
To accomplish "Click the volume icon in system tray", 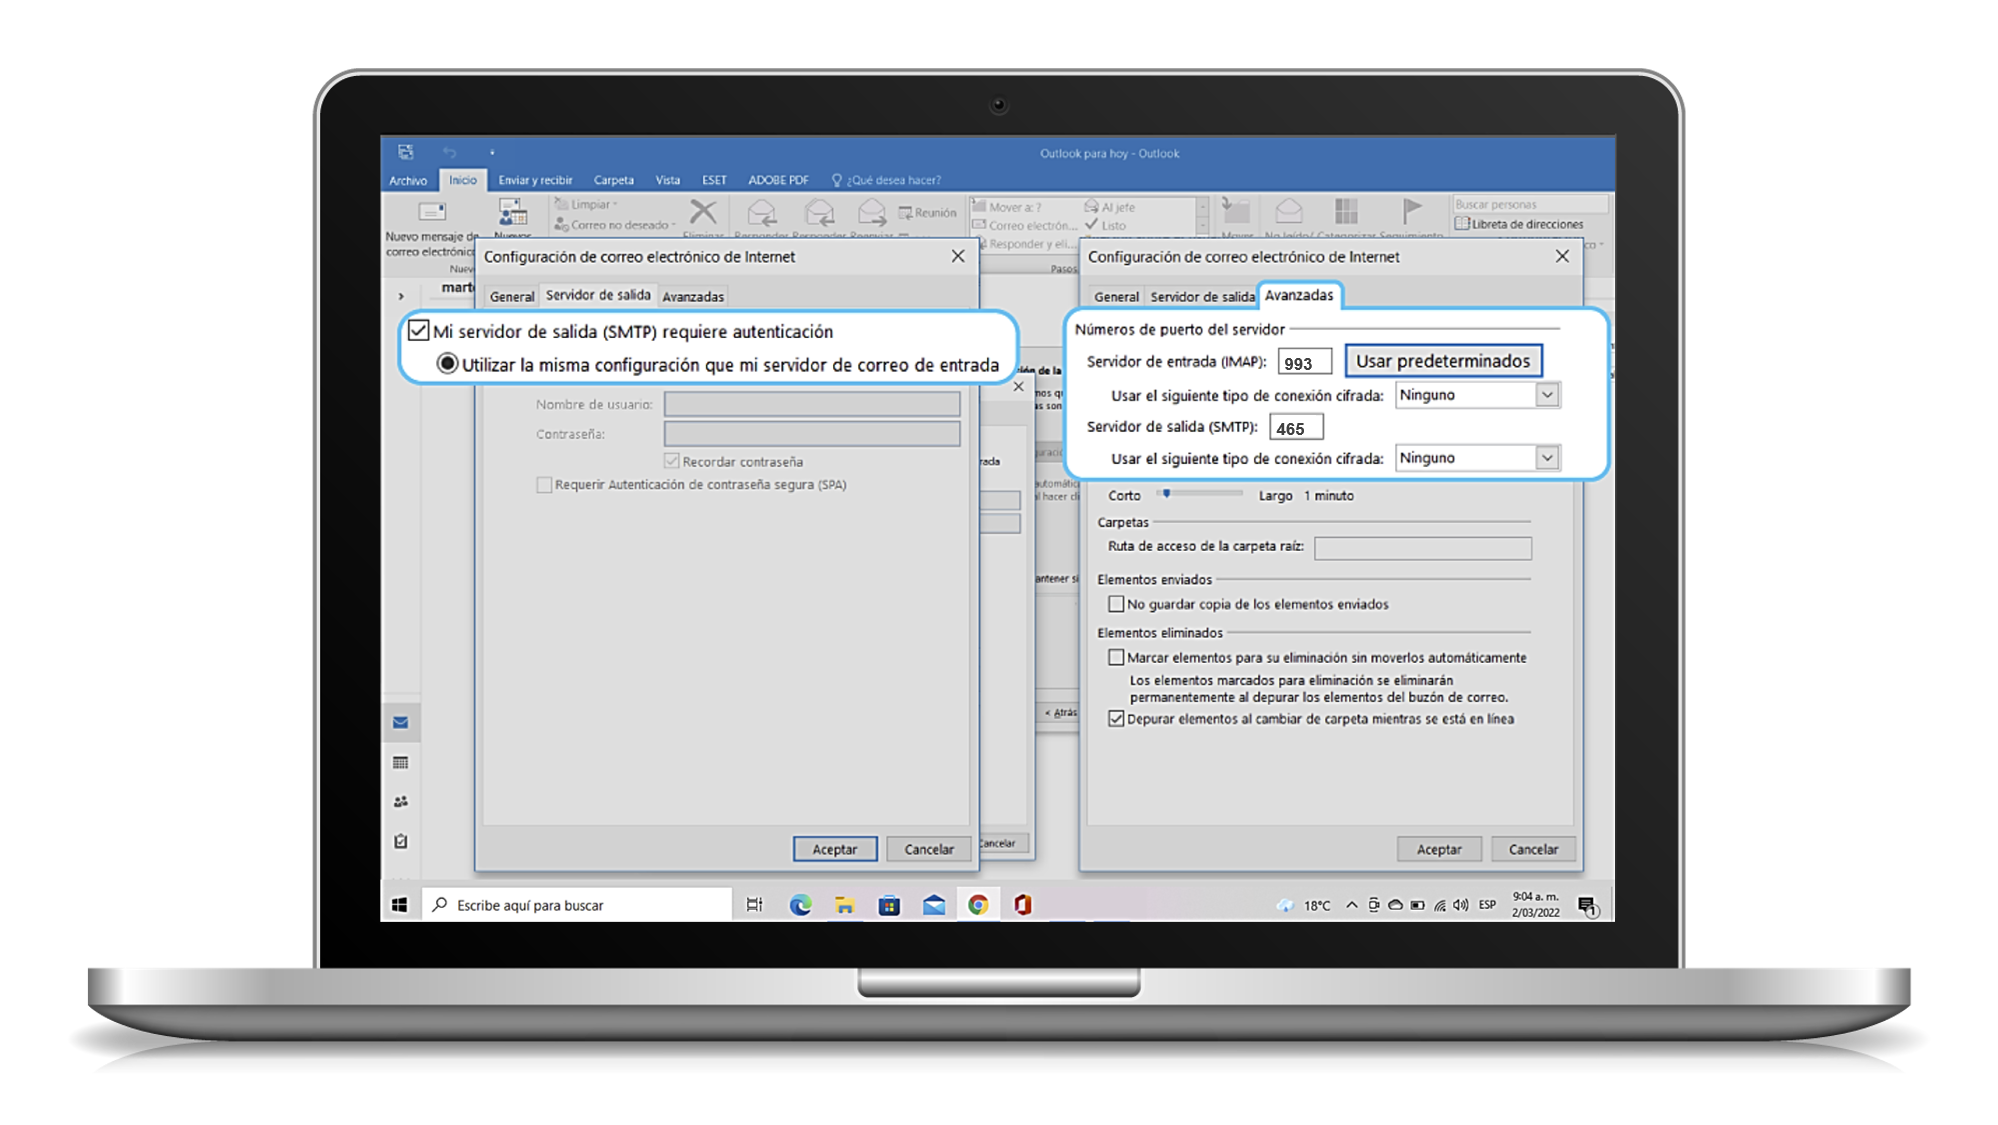I will [1461, 904].
